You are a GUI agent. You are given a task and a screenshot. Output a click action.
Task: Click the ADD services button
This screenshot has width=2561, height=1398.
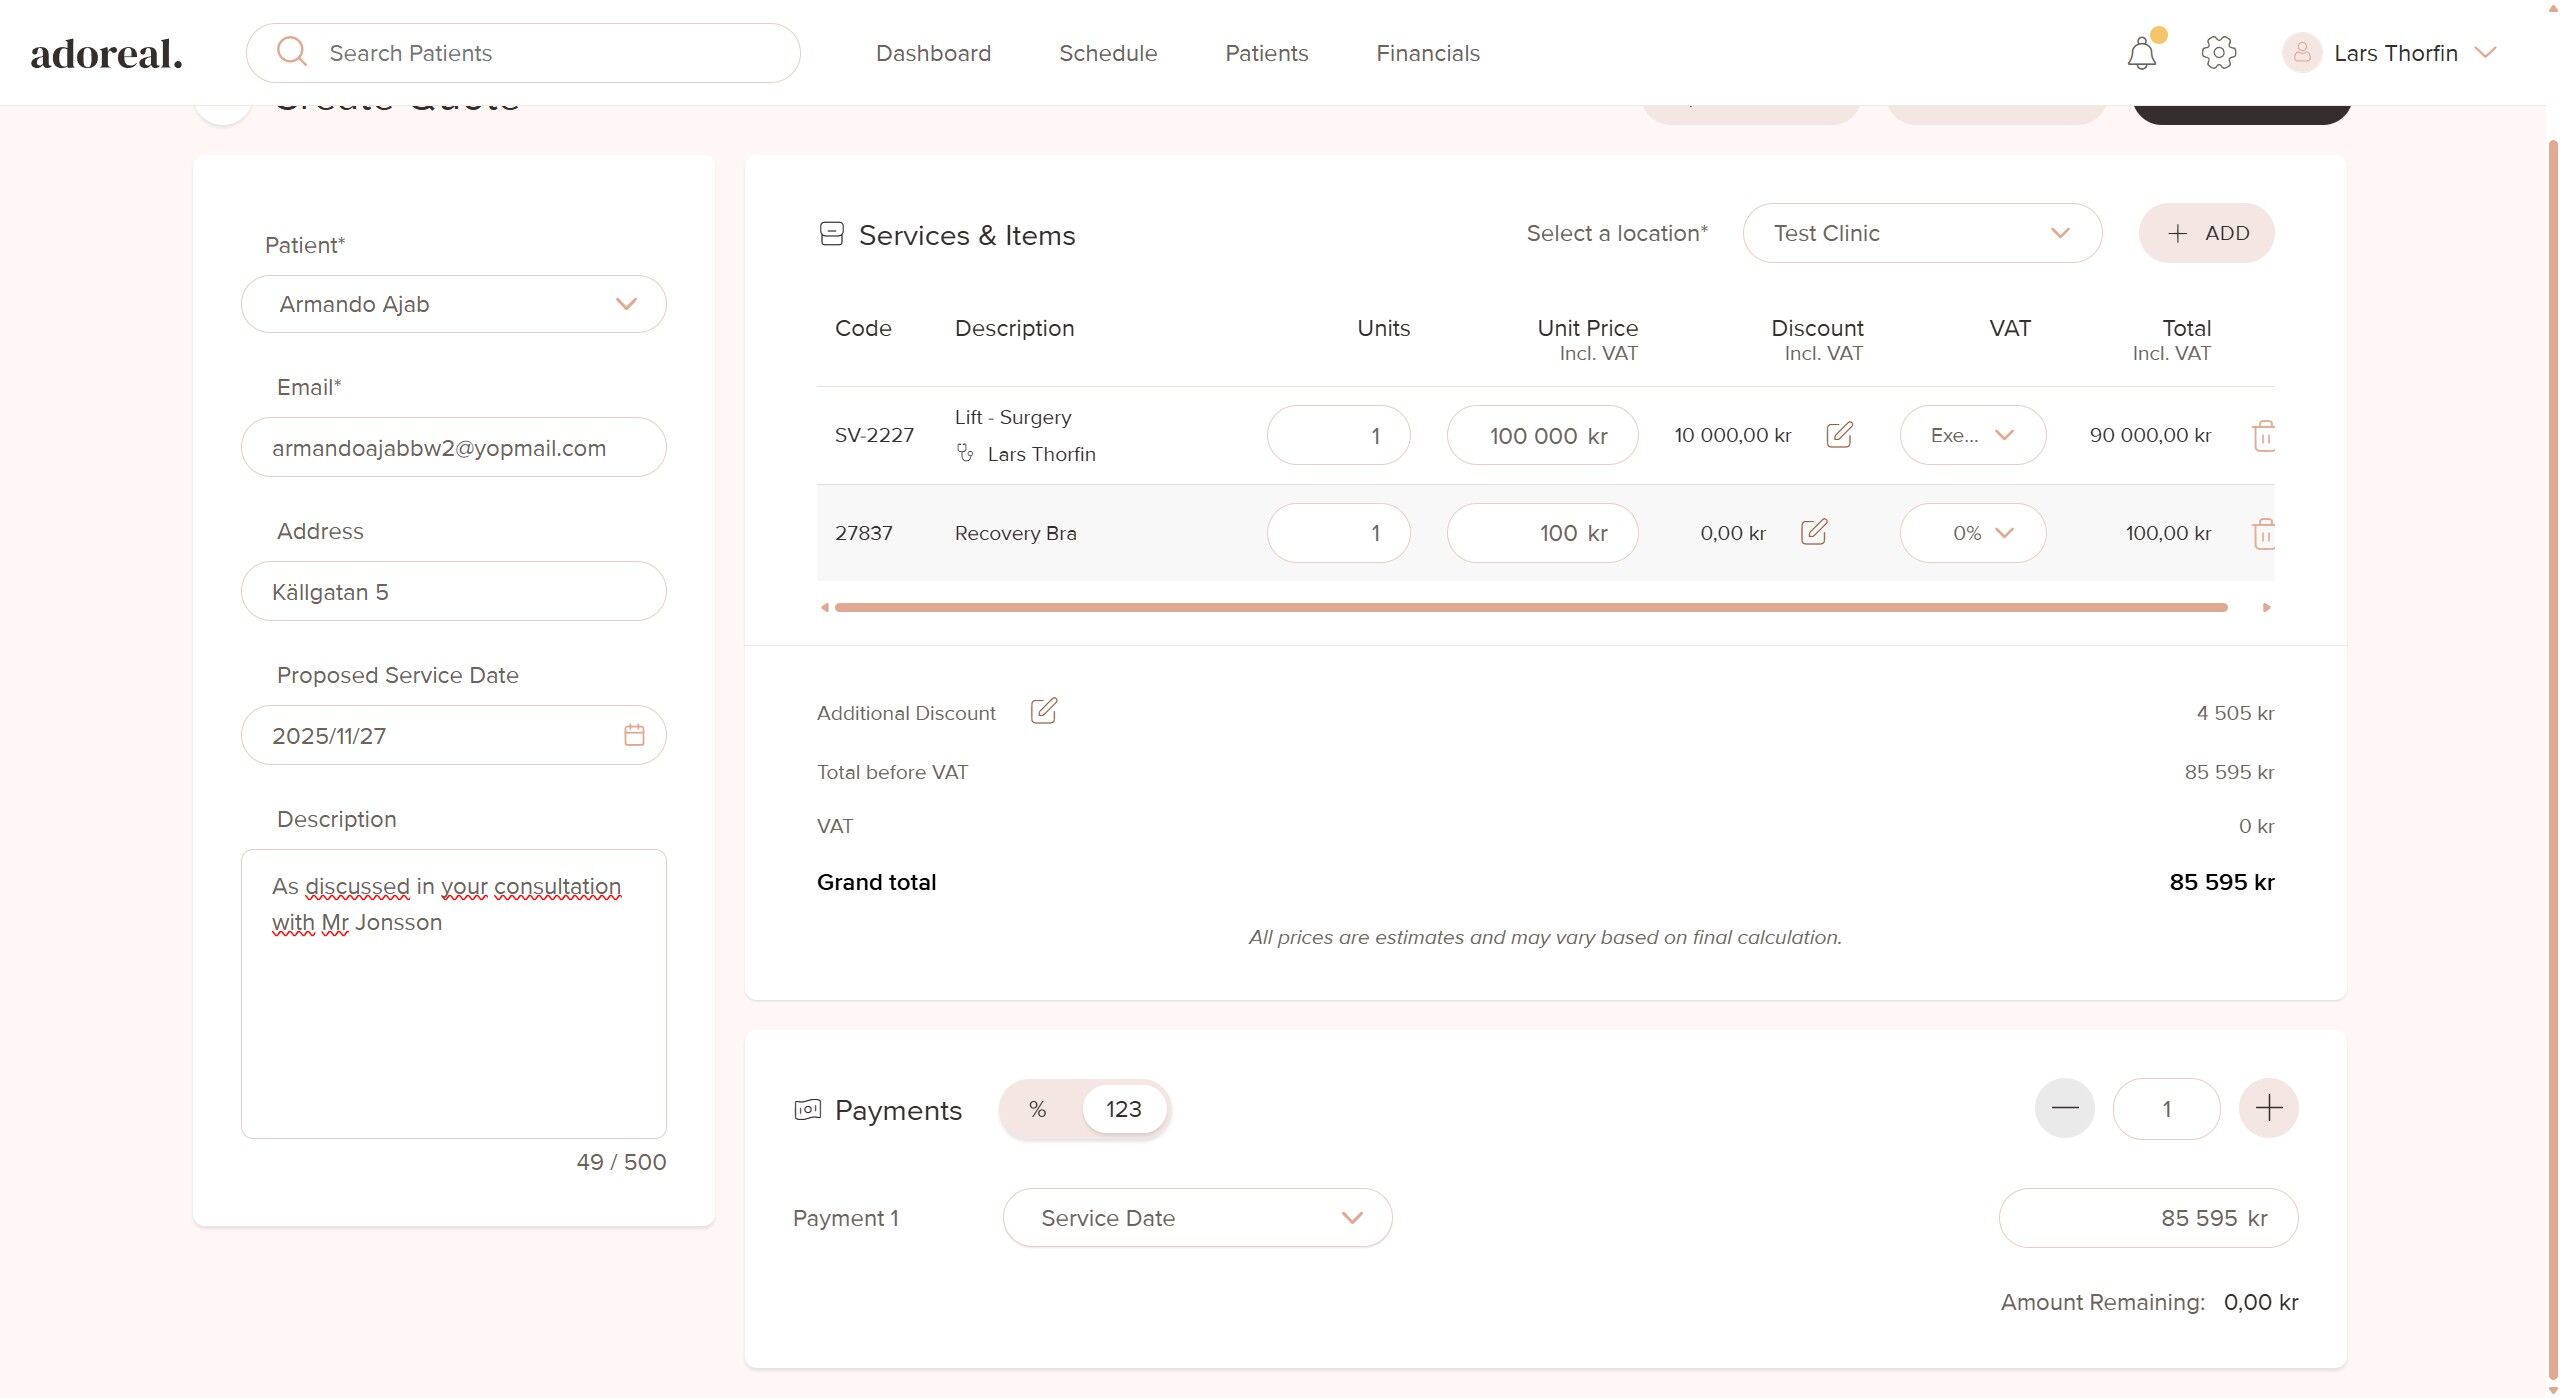2206,233
